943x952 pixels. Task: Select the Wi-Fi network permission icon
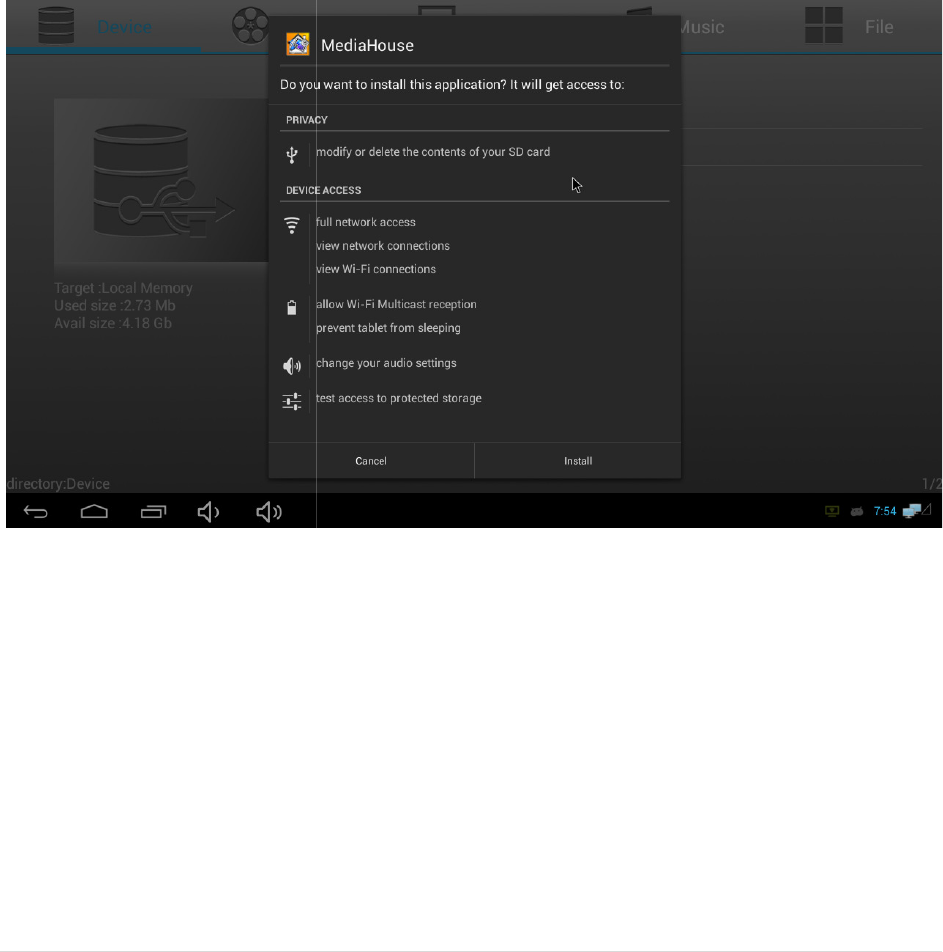click(292, 225)
